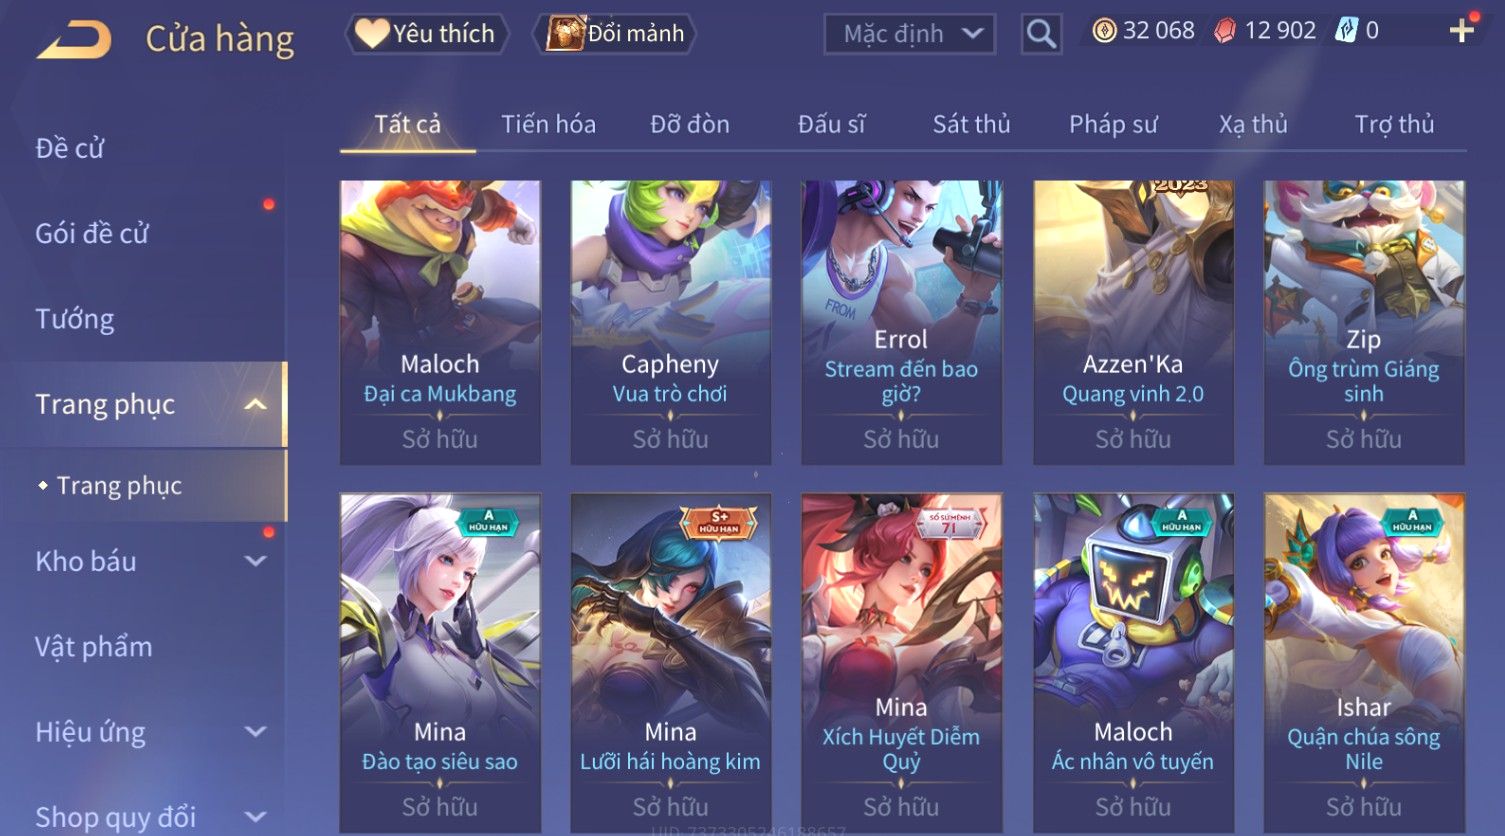Select the Pháp sư tab
The image size is (1505, 836).
tap(1113, 124)
